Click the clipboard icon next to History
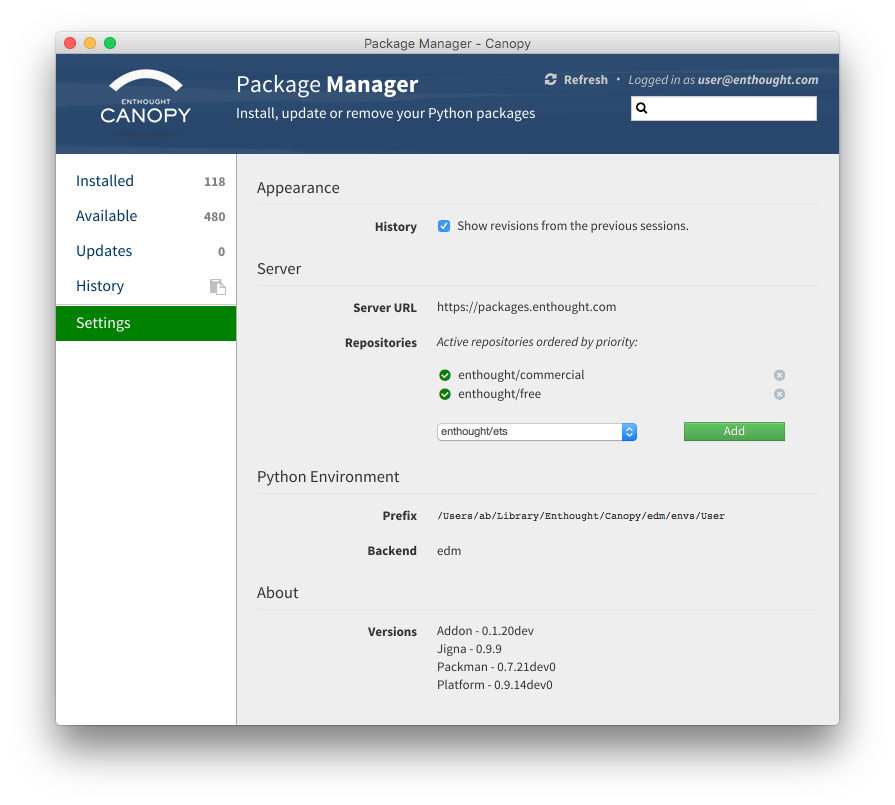 tap(217, 286)
